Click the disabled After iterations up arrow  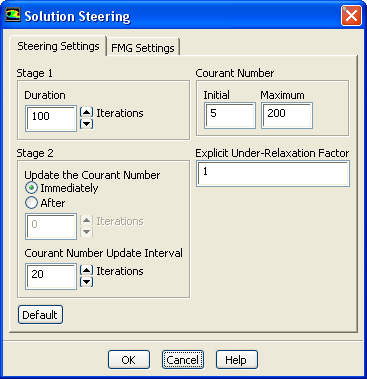[x=86, y=220]
